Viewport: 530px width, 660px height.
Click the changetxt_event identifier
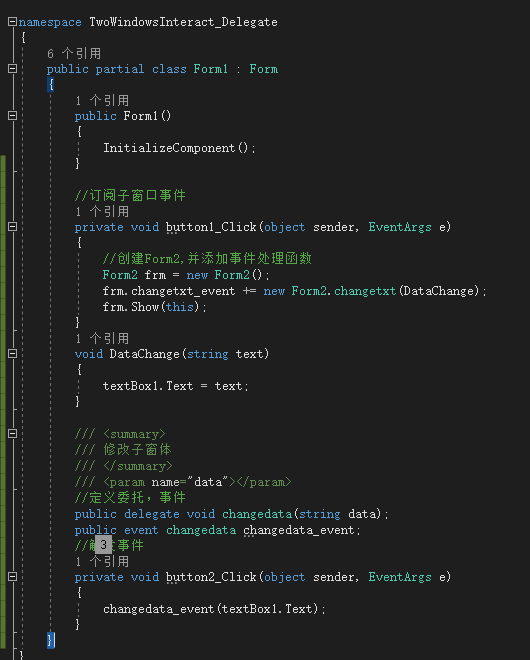183,291
